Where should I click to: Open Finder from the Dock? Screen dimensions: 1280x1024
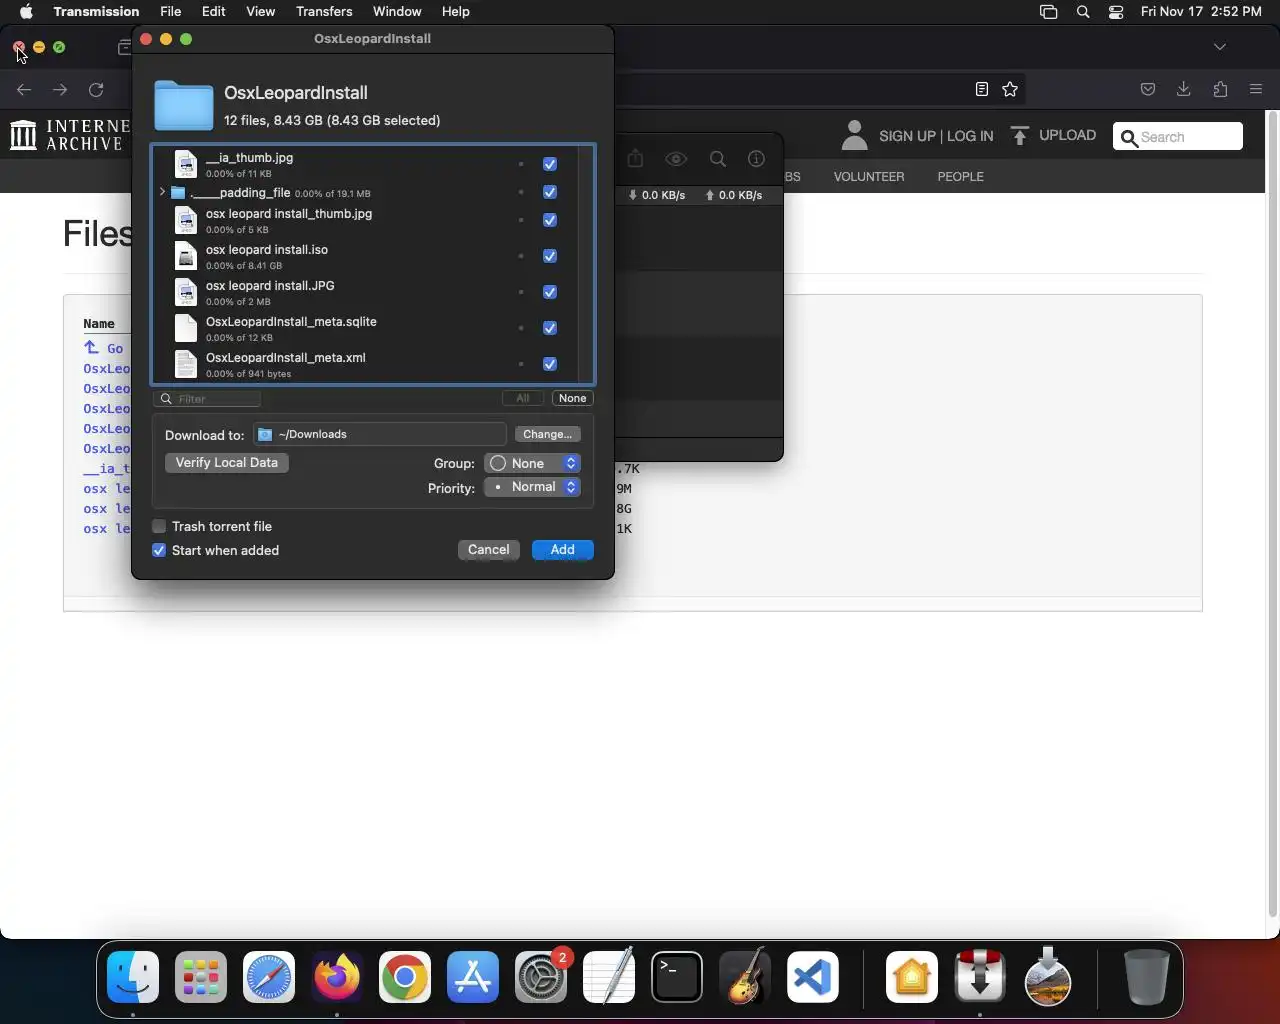(133, 977)
